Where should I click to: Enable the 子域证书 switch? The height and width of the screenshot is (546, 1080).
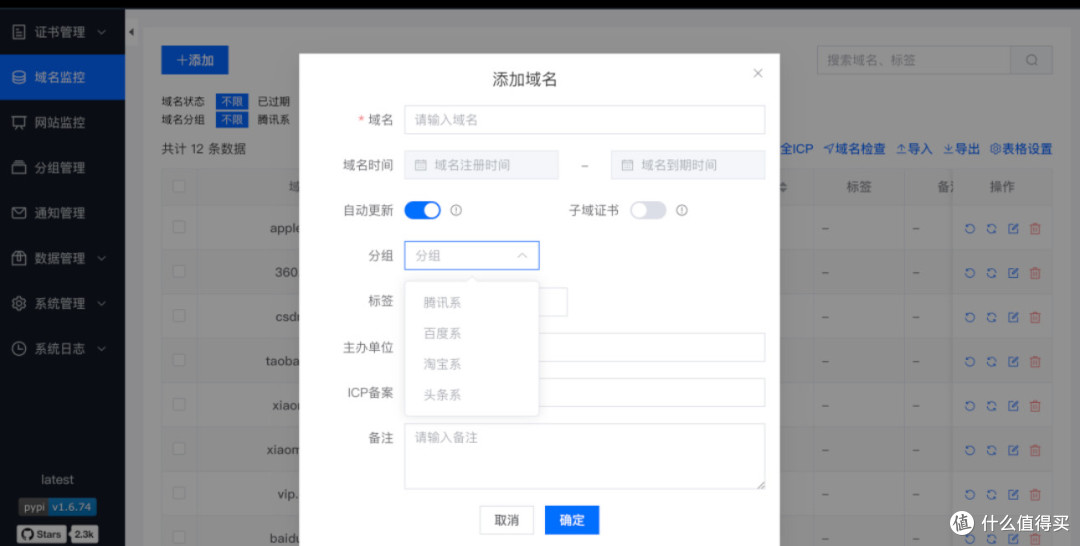[x=648, y=211]
